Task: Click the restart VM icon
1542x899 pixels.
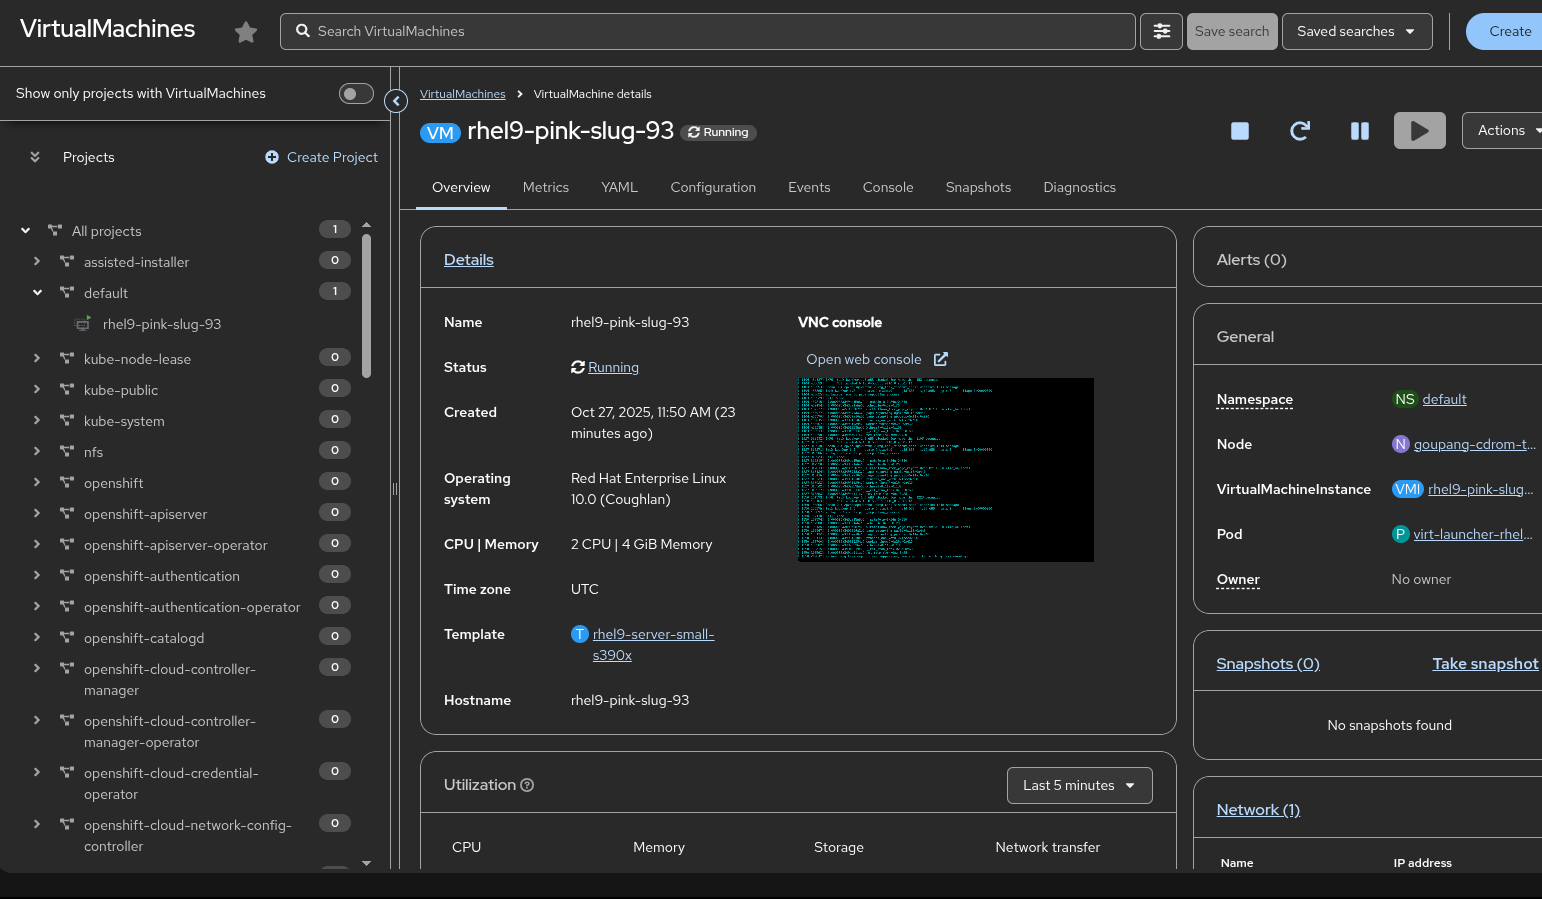Action: click(1299, 131)
